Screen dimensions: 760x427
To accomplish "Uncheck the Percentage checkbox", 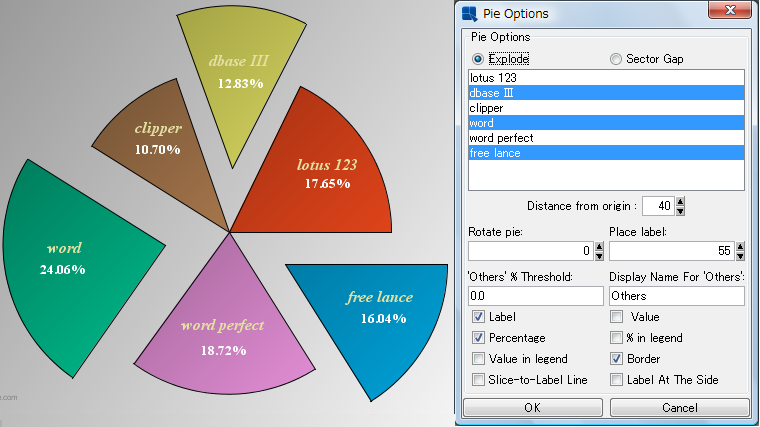I will [478, 338].
